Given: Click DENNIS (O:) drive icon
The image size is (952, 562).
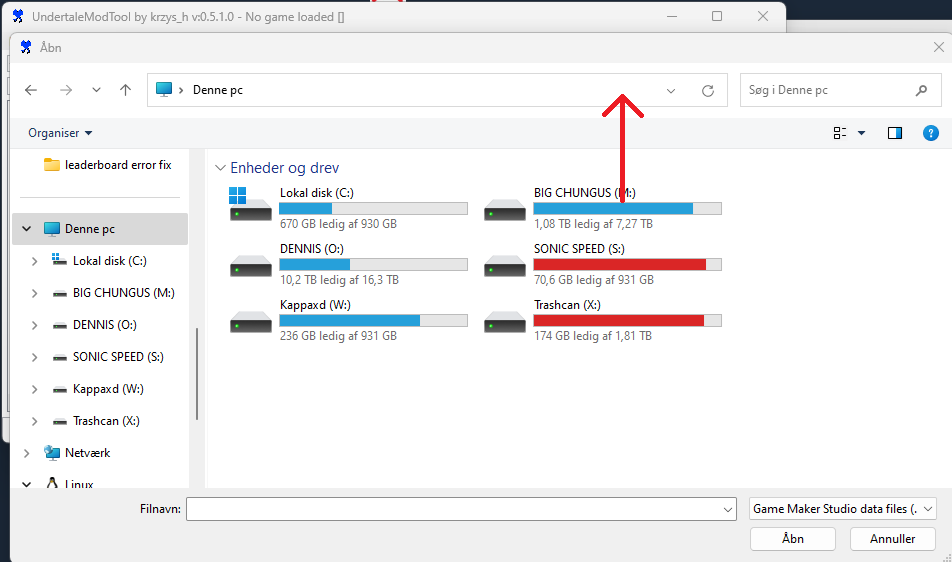Looking at the screenshot, I should [251, 266].
